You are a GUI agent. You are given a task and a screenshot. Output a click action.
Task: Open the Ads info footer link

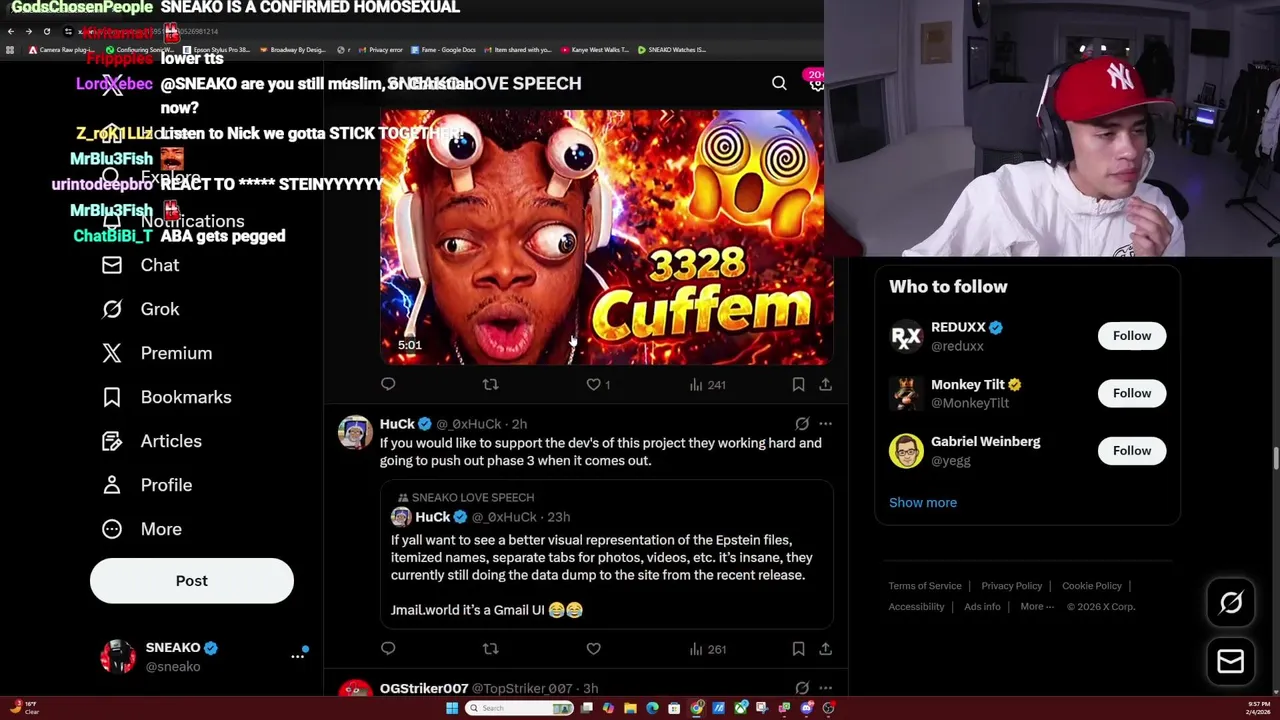pyautogui.click(x=982, y=607)
